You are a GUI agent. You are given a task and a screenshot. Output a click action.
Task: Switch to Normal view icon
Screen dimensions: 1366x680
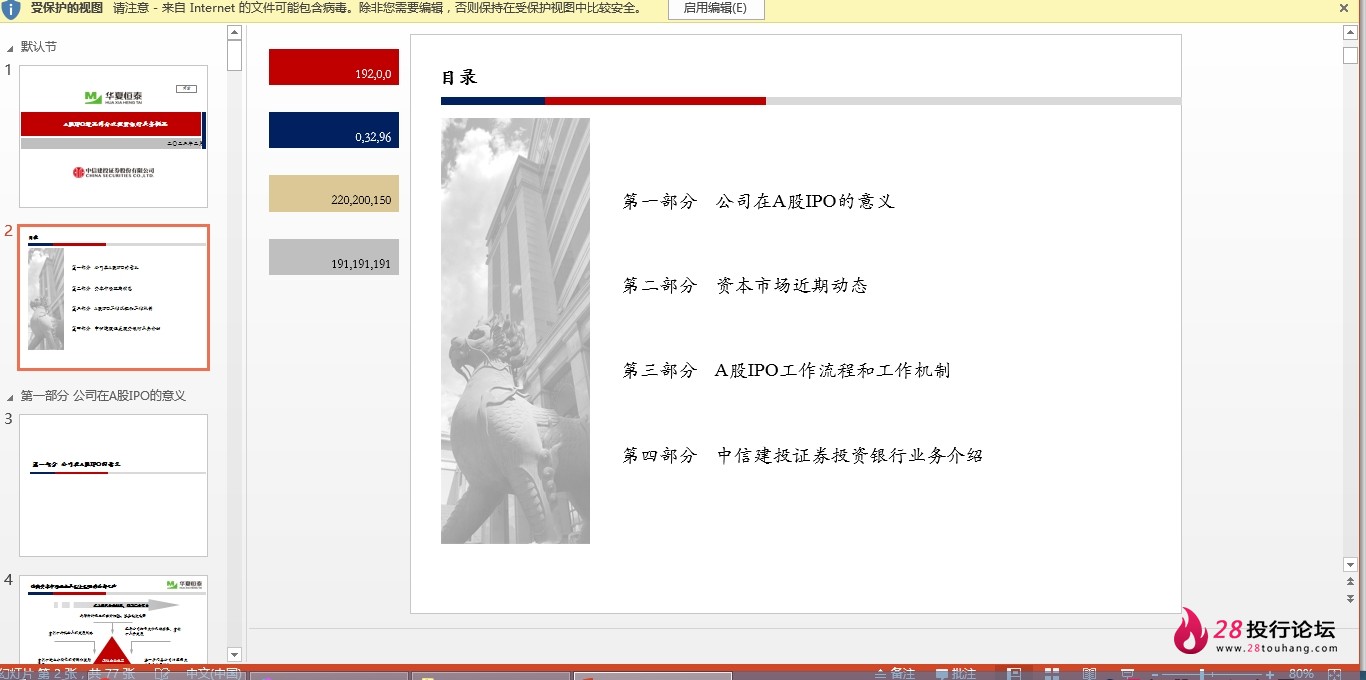tap(1014, 673)
